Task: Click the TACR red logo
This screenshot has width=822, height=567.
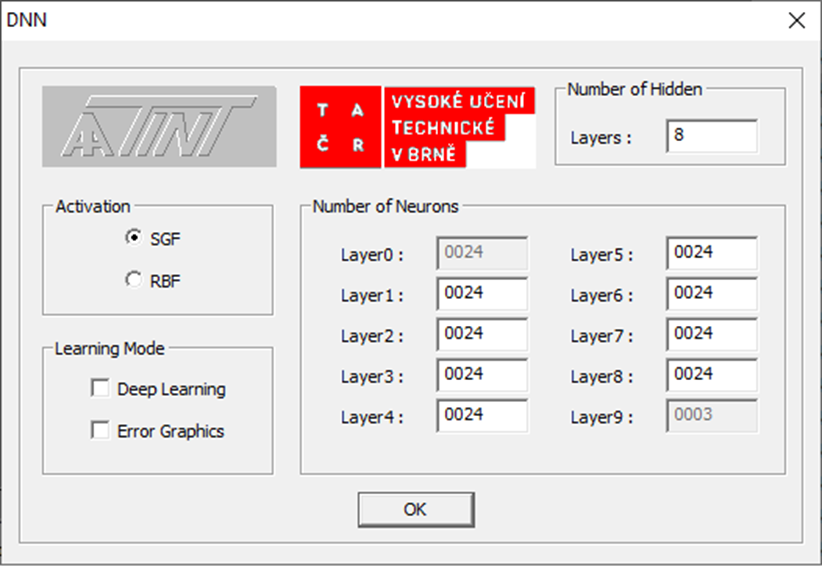Action: point(341,127)
